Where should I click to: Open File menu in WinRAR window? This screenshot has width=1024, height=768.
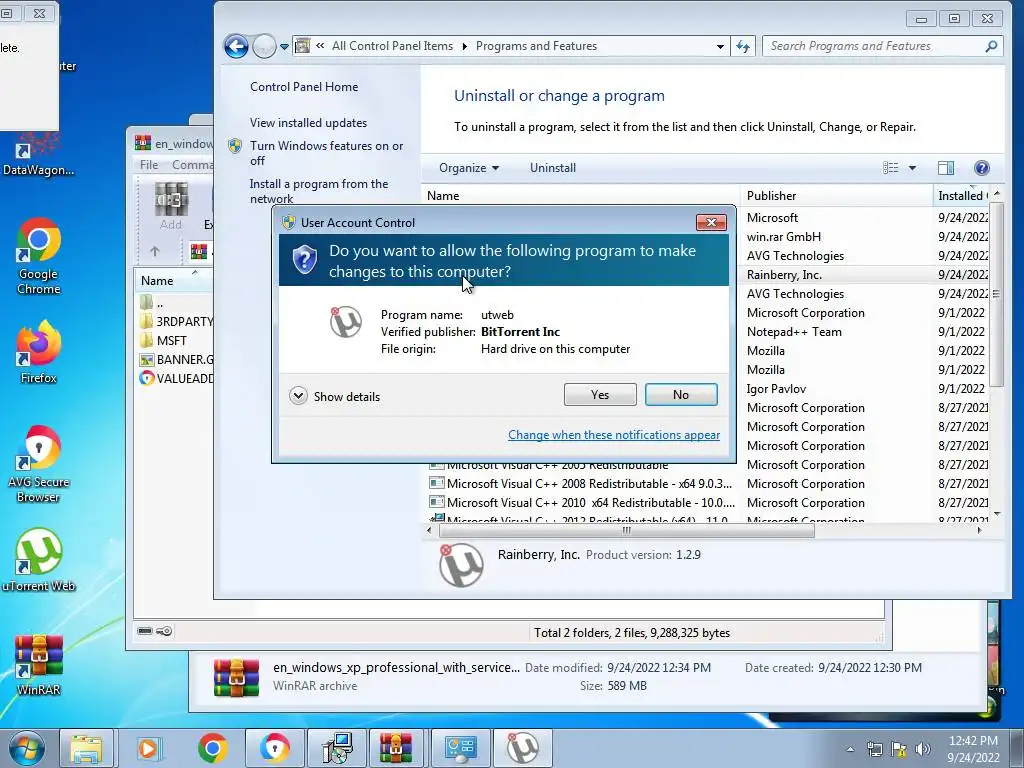coord(149,165)
